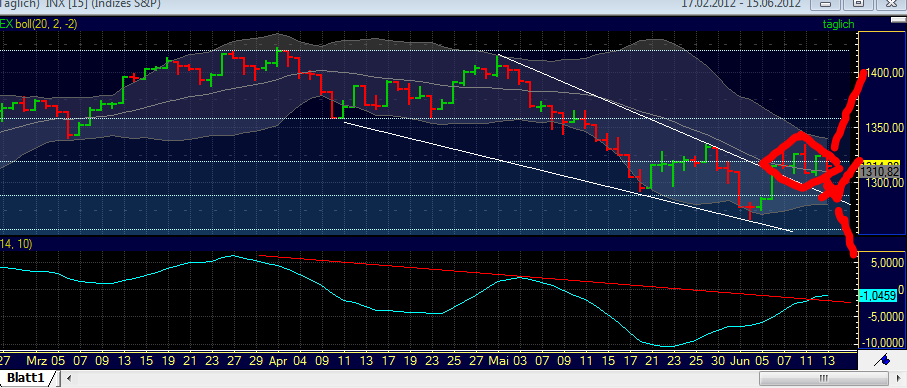907x388 pixels.
Task: Select the boll(20, 2, -2) indicator label
Action: pos(46,24)
